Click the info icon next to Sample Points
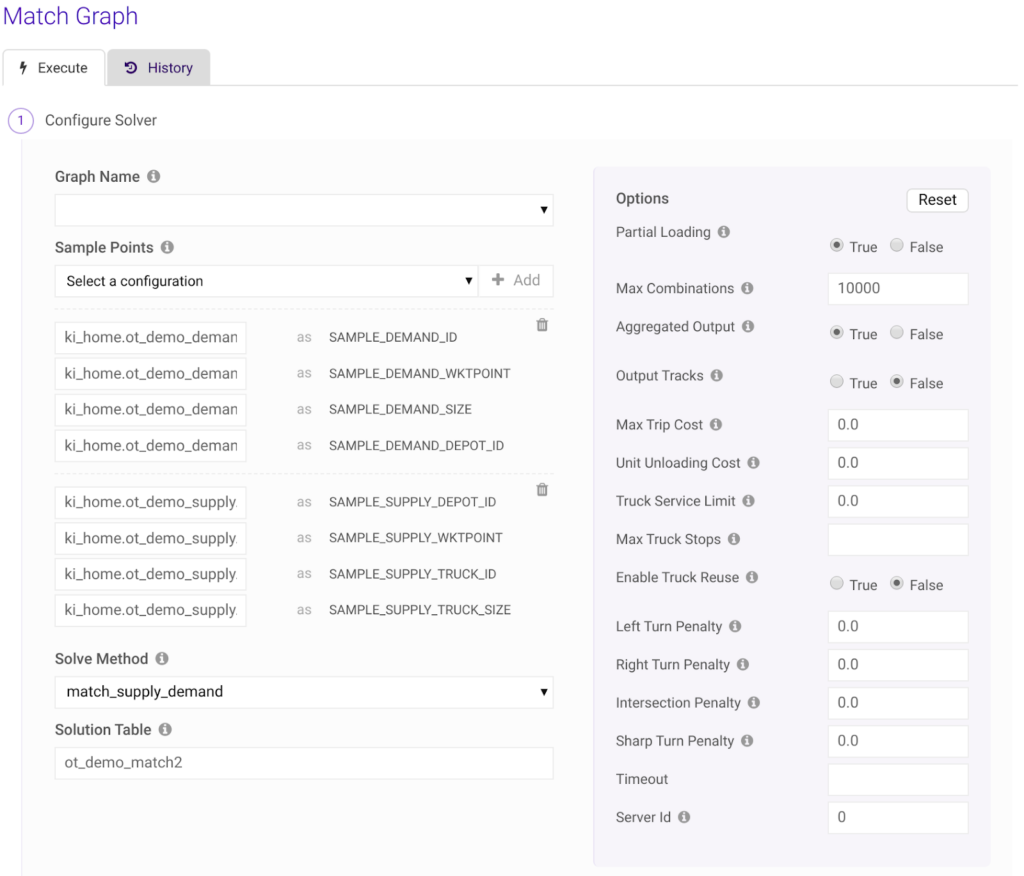The height and width of the screenshot is (876, 1024). click(x=167, y=247)
